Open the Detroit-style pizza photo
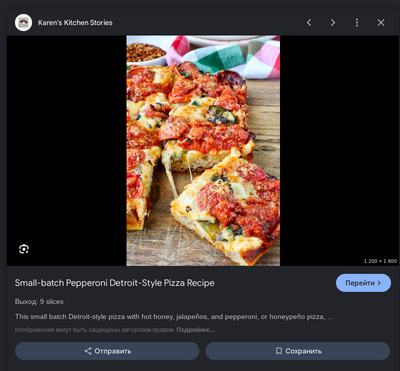The width and height of the screenshot is (400, 371). [x=203, y=151]
